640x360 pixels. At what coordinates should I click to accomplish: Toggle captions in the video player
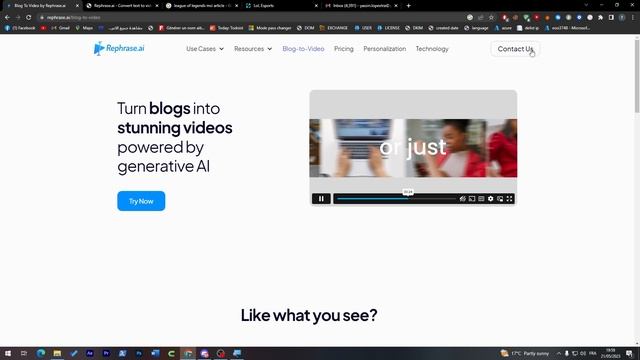481,199
